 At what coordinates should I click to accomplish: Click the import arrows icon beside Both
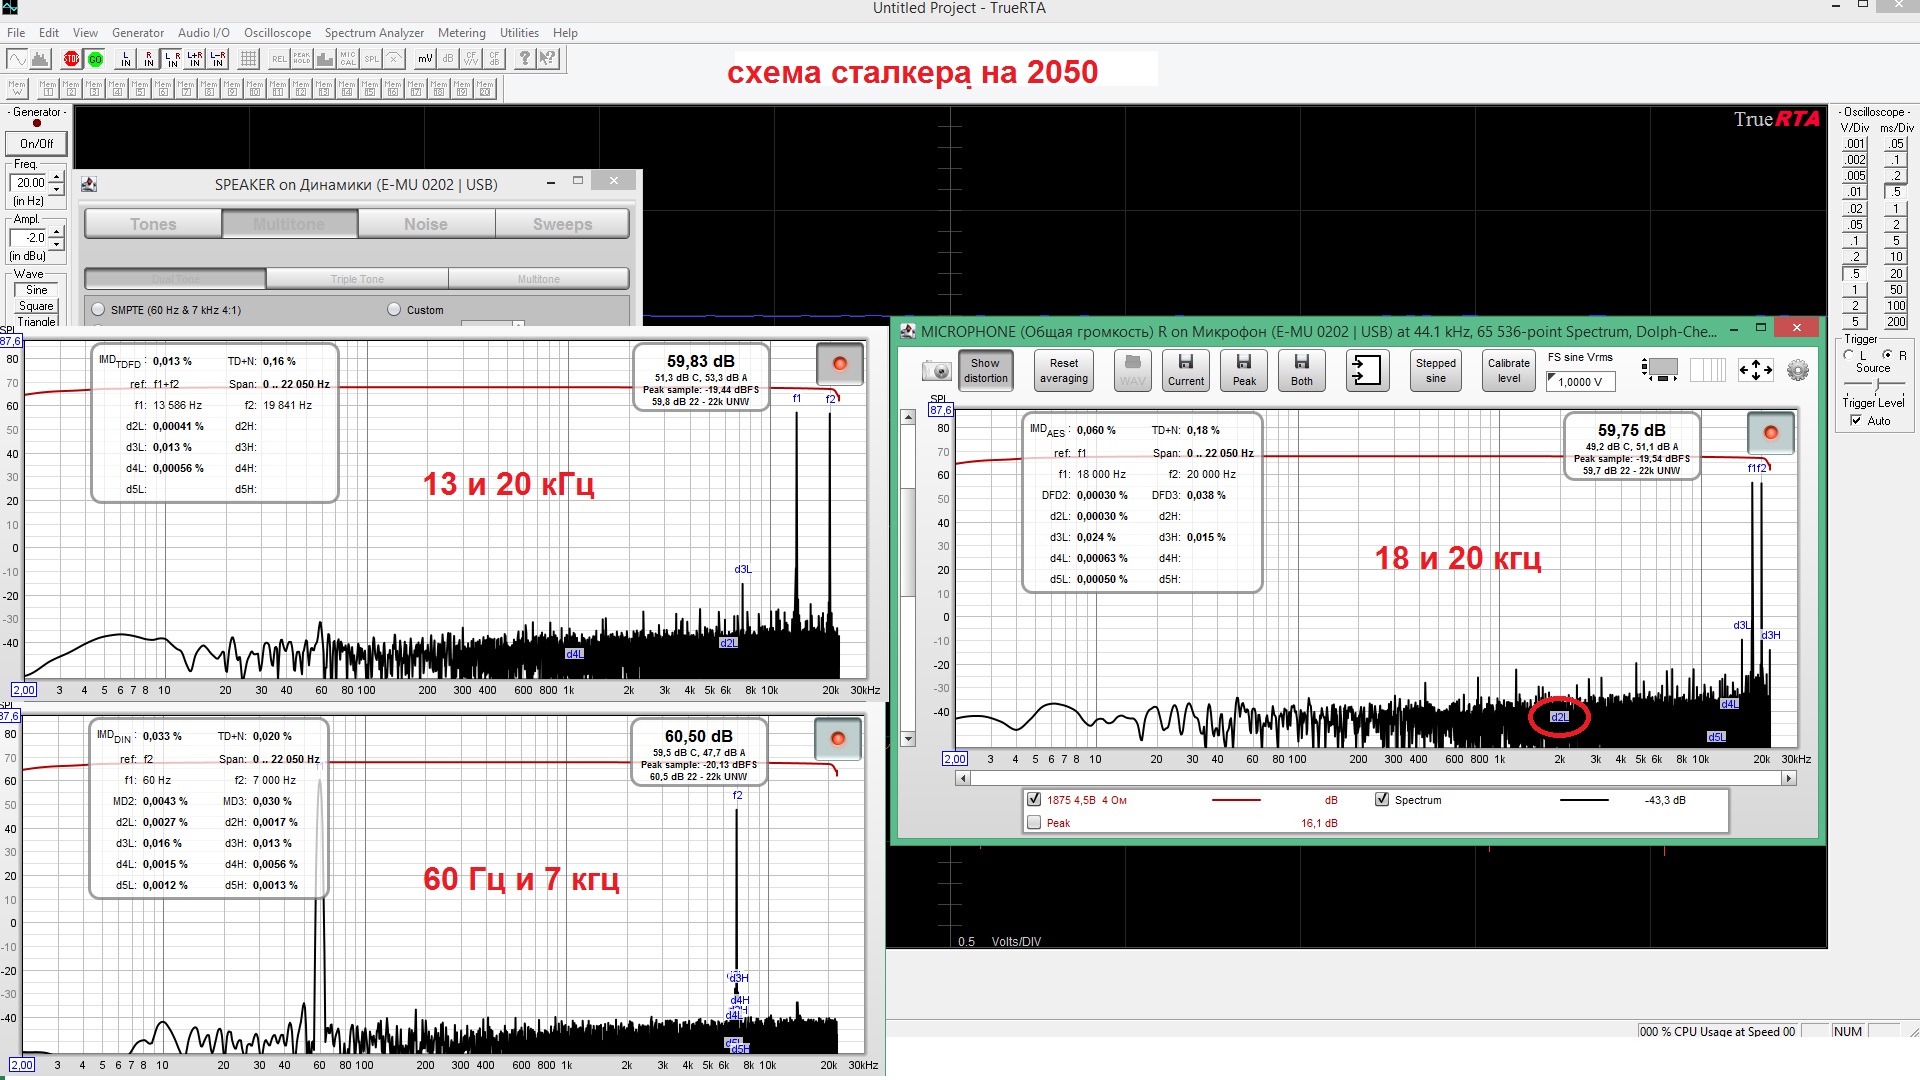[x=1366, y=370]
